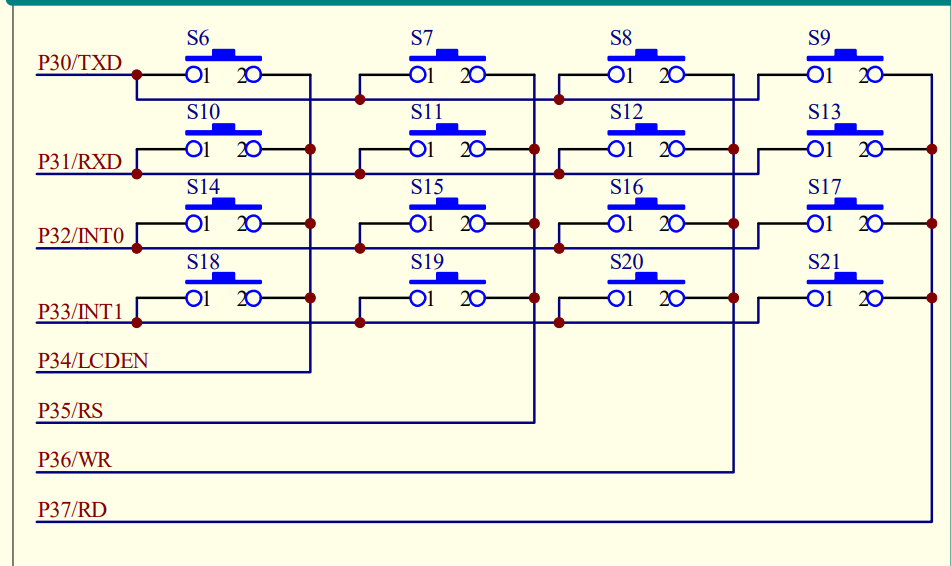Select the S9 pushbutton switch symbol
This screenshot has width=951, height=566.
click(x=845, y=66)
